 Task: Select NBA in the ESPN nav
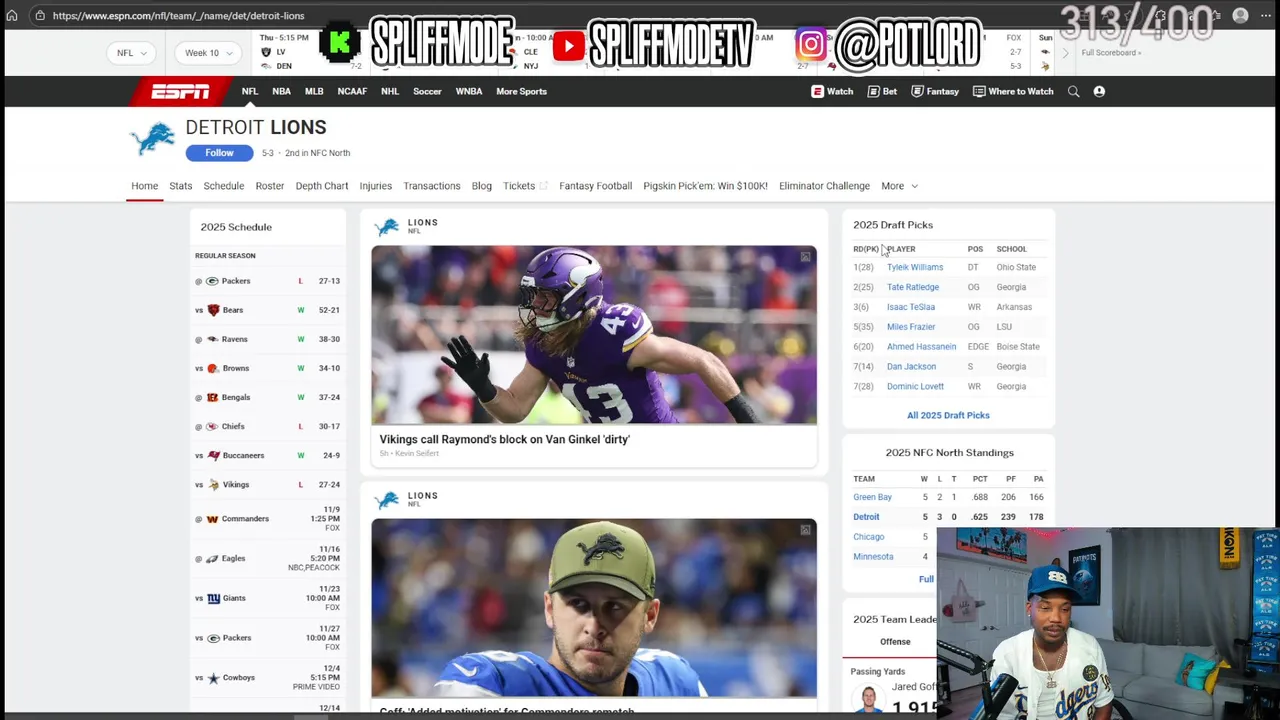(281, 91)
